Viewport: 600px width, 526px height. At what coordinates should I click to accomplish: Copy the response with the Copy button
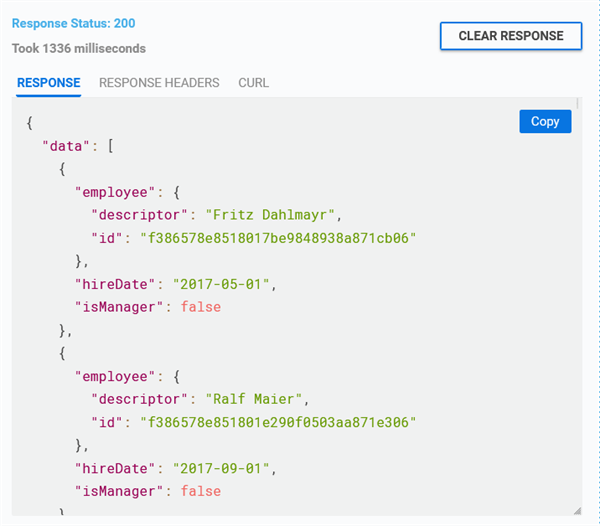point(545,122)
